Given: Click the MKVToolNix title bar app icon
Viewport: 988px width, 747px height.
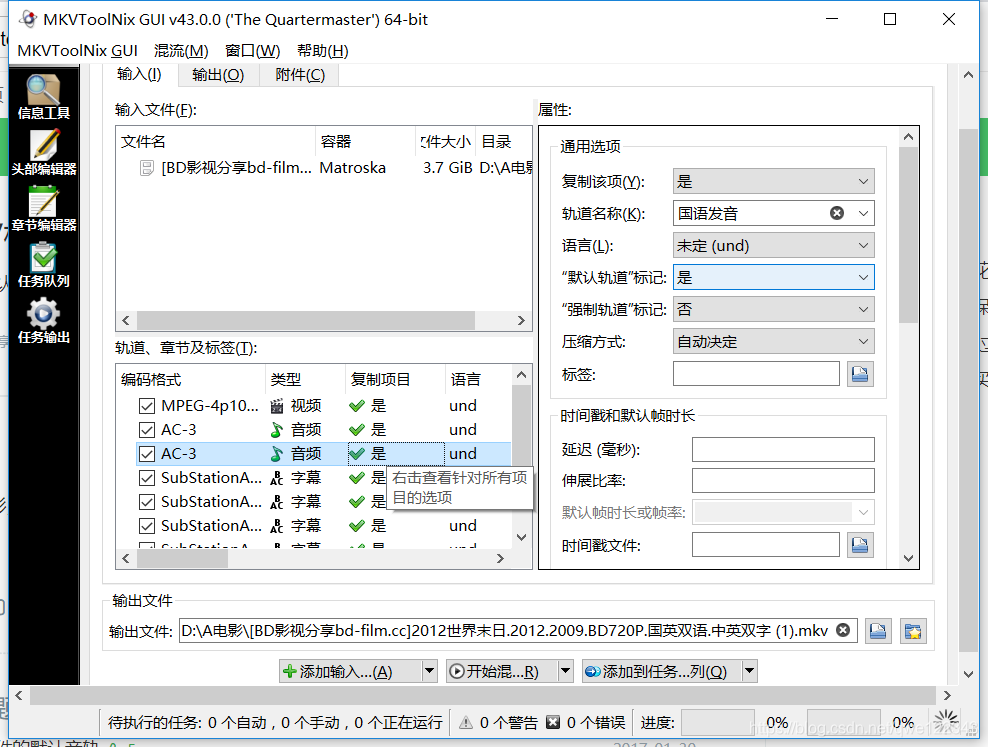Looking at the screenshot, I should pos(28,19).
